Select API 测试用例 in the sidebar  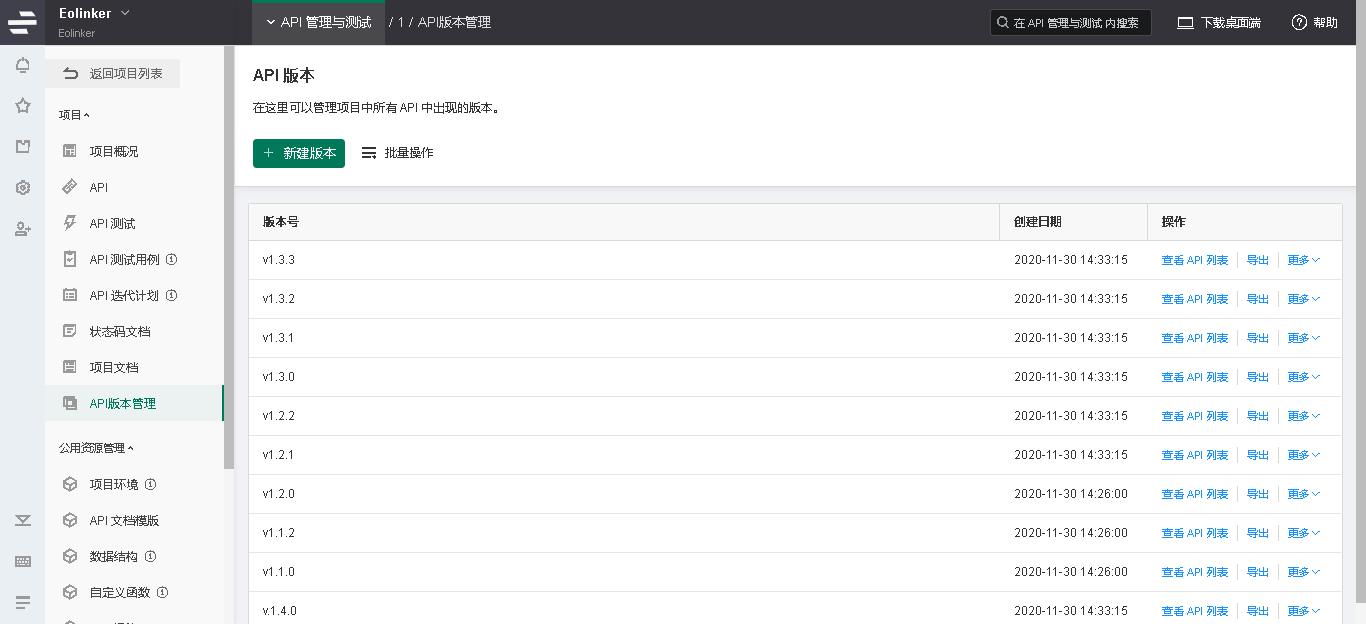click(124, 259)
